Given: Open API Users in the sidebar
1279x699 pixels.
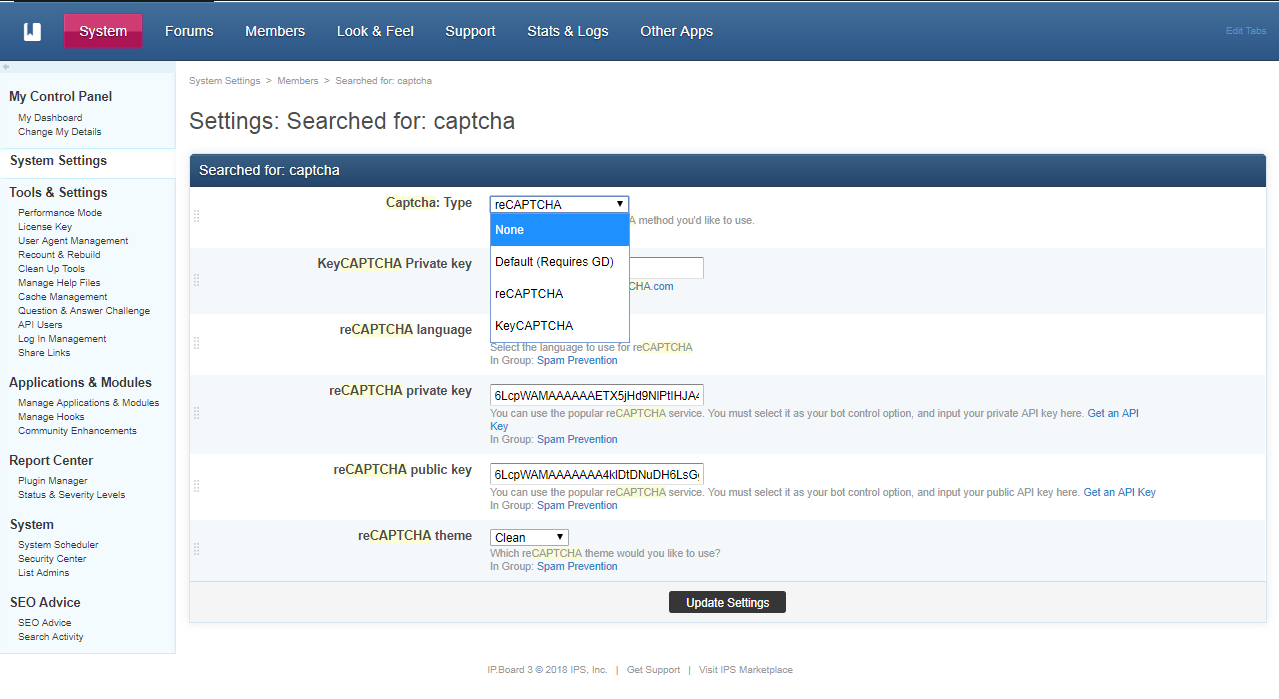Looking at the screenshot, I should click(x=40, y=325).
